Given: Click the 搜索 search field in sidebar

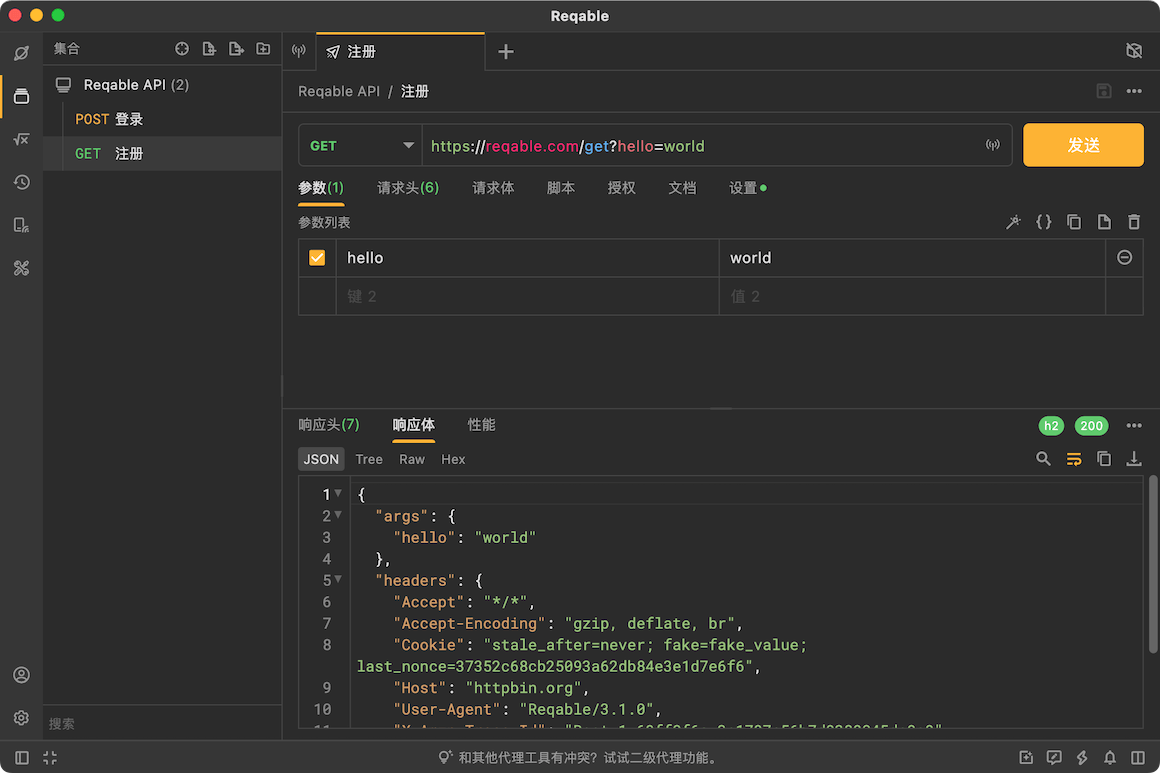Looking at the screenshot, I should (163, 723).
